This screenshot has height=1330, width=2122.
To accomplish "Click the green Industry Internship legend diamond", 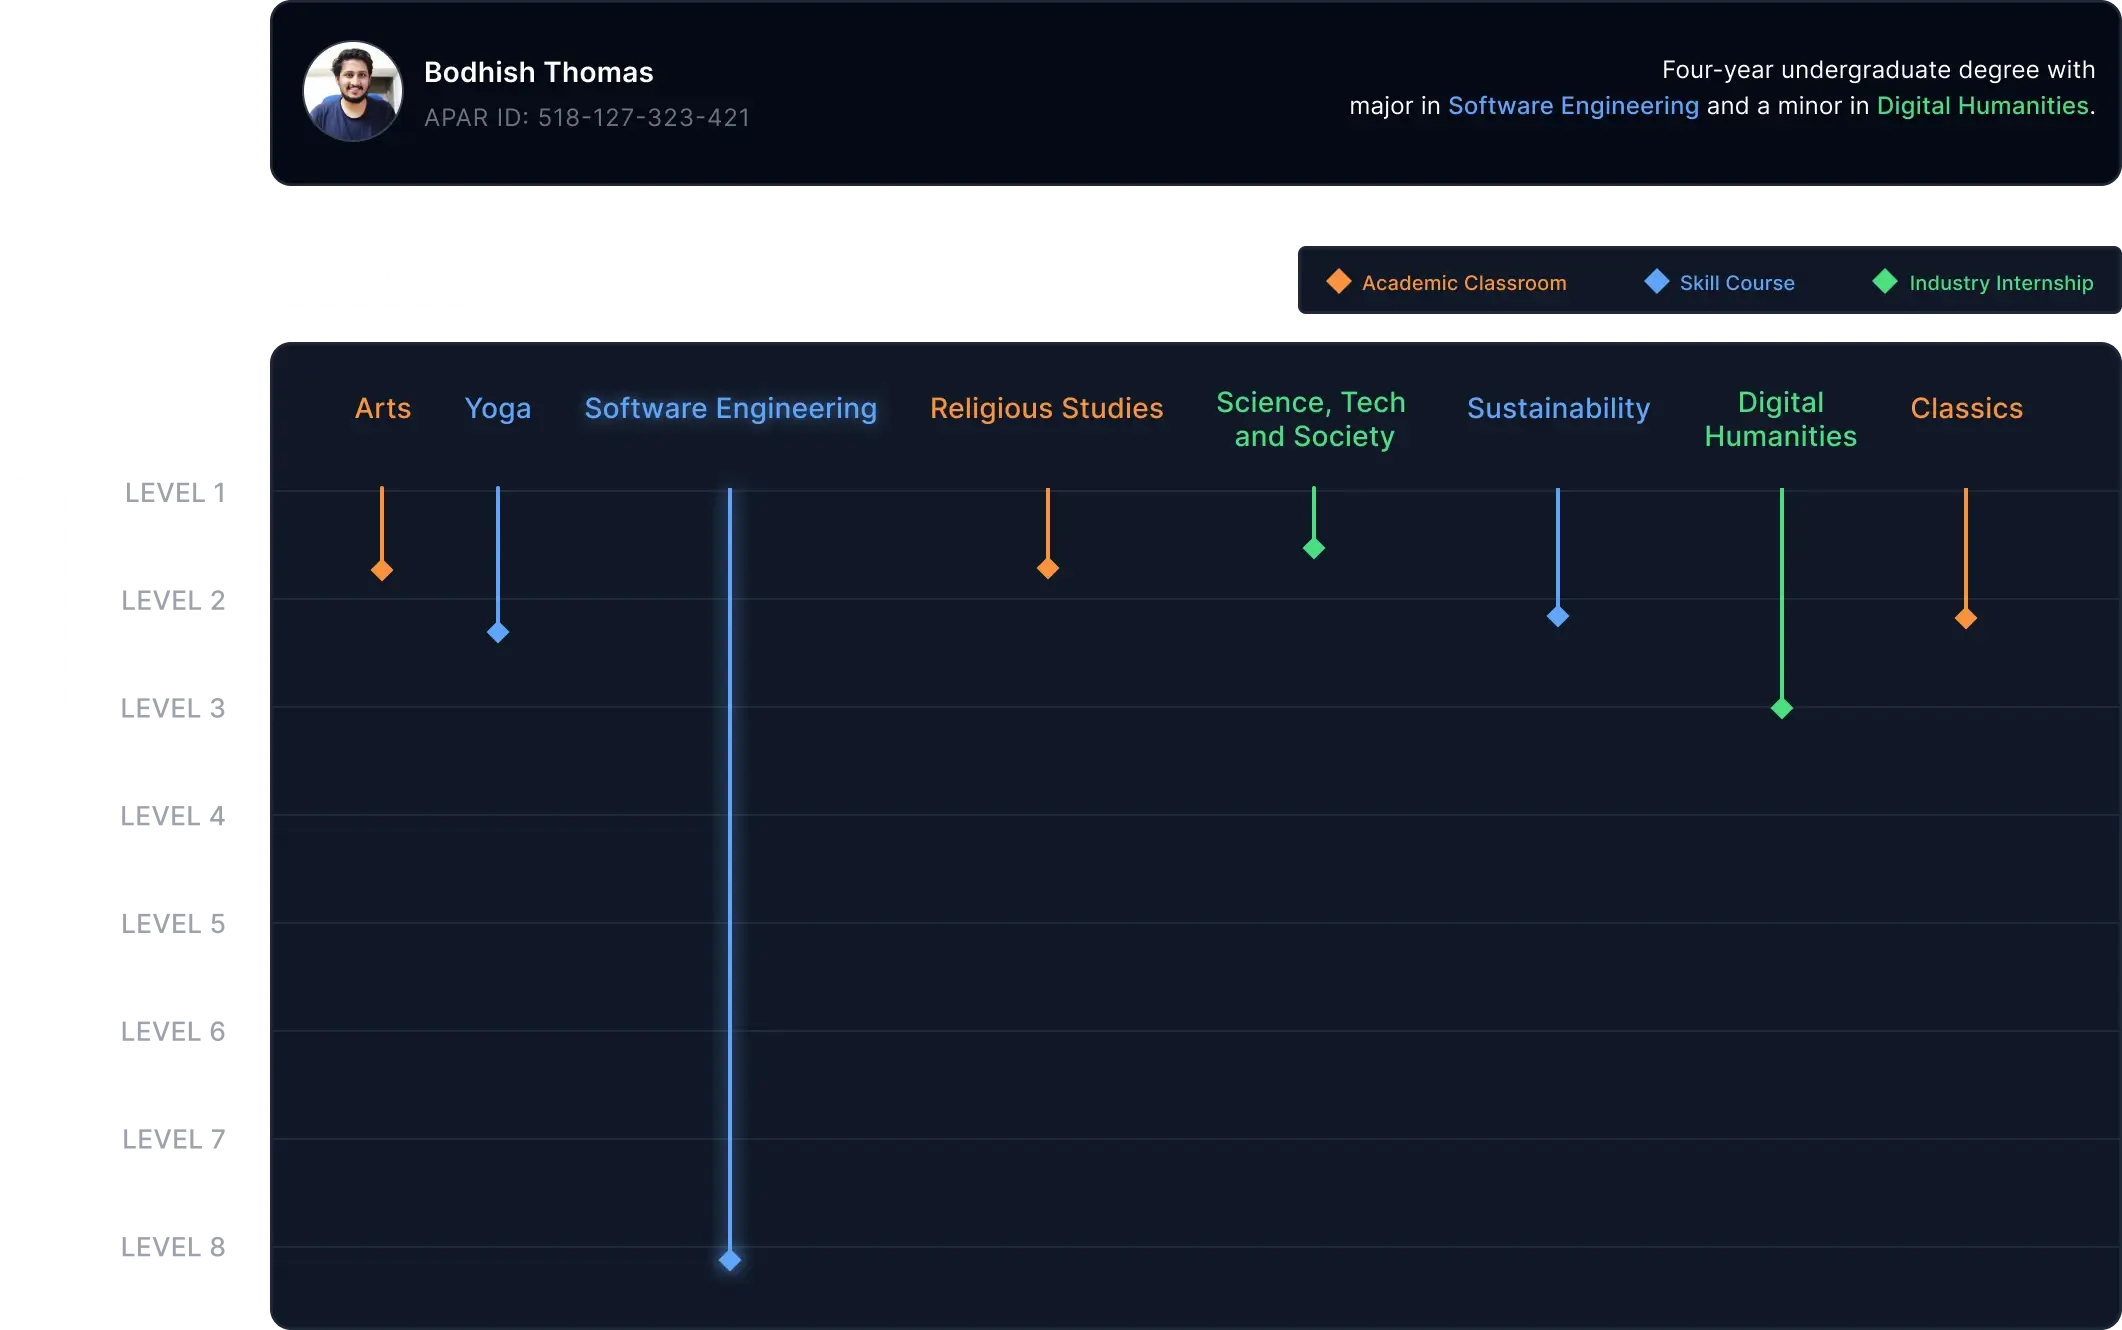I will point(1884,282).
